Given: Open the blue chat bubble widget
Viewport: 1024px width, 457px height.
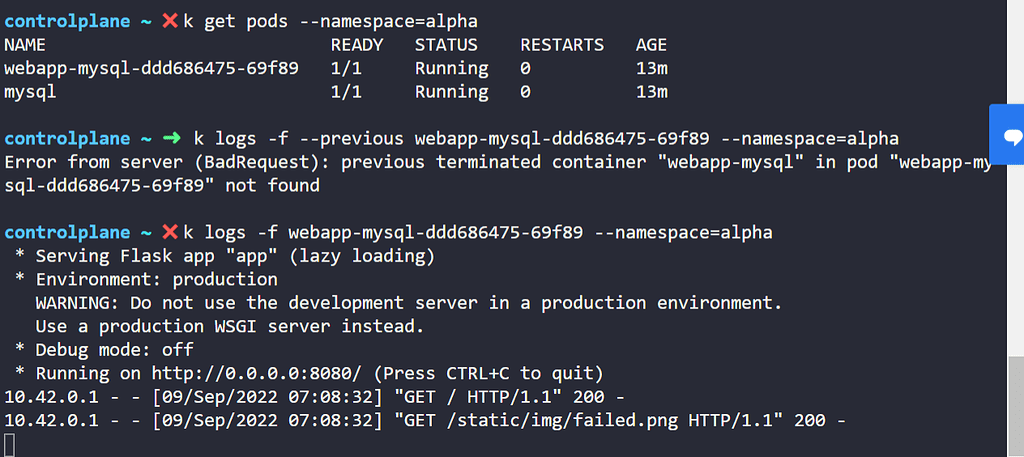Looking at the screenshot, I should point(1011,137).
